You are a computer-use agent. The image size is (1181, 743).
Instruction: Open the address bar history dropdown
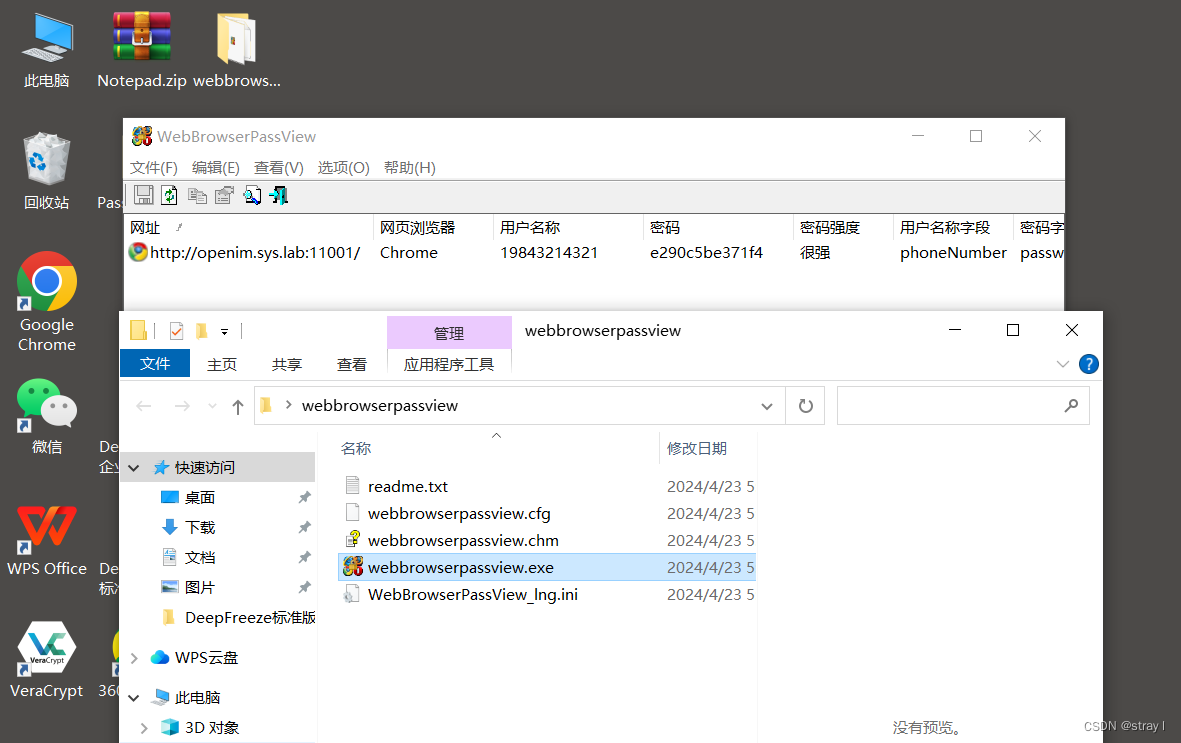tap(767, 406)
